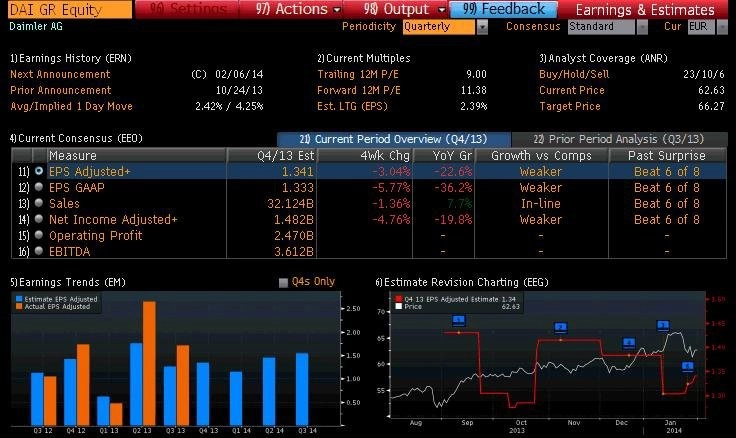Select the EPS Adjusted+ radio button

pos(39,171)
